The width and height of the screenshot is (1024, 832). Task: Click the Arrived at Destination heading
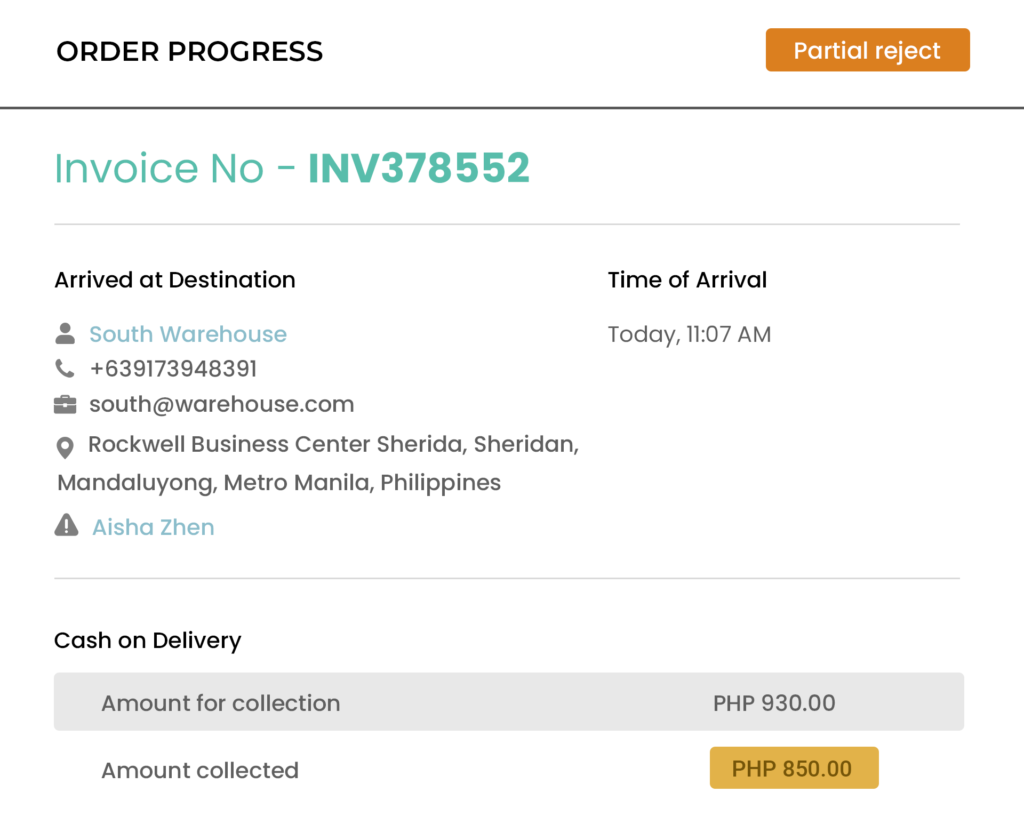click(x=175, y=280)
